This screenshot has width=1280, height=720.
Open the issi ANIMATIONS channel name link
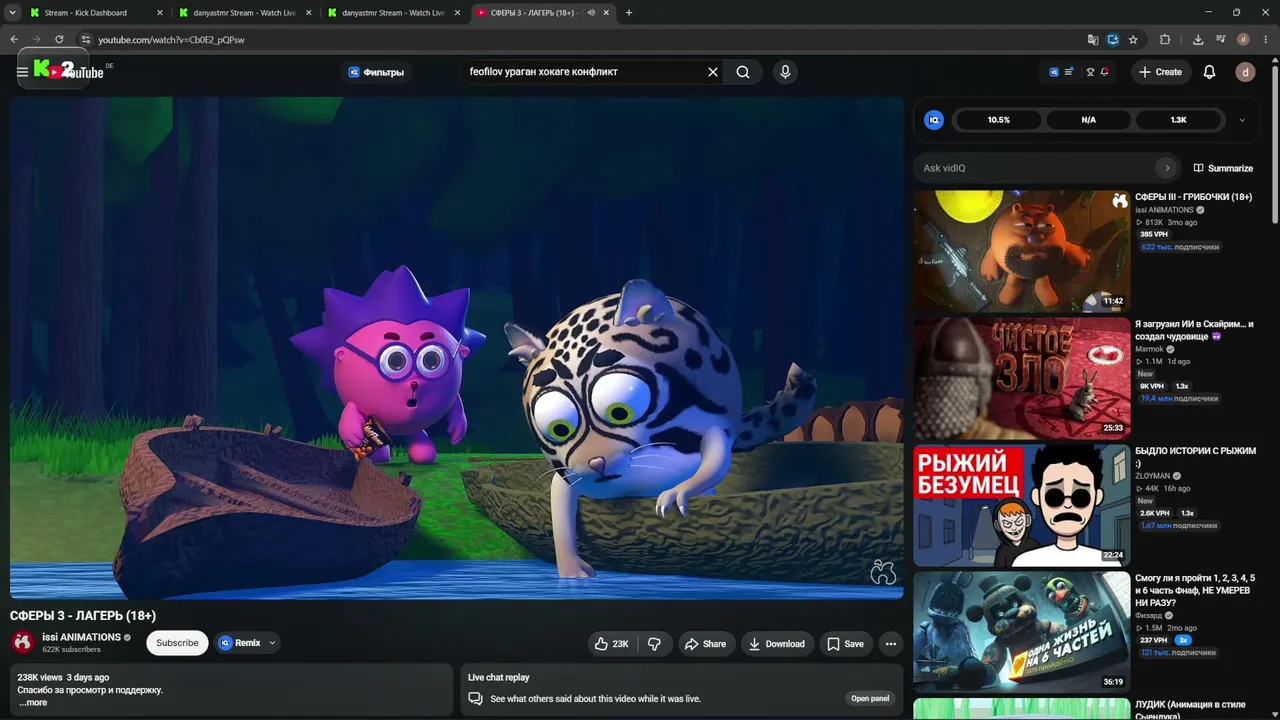81,637
